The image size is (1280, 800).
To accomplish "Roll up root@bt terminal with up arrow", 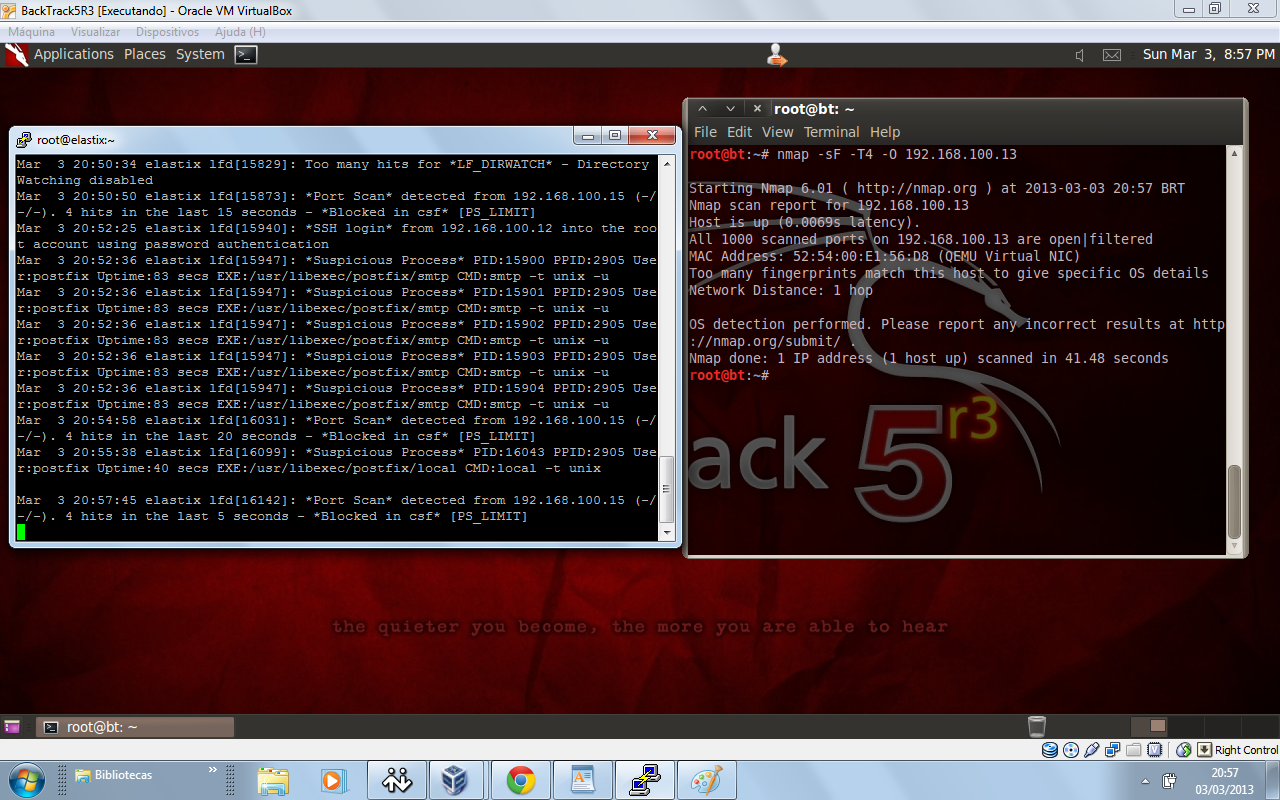I will tap(703, 109).
